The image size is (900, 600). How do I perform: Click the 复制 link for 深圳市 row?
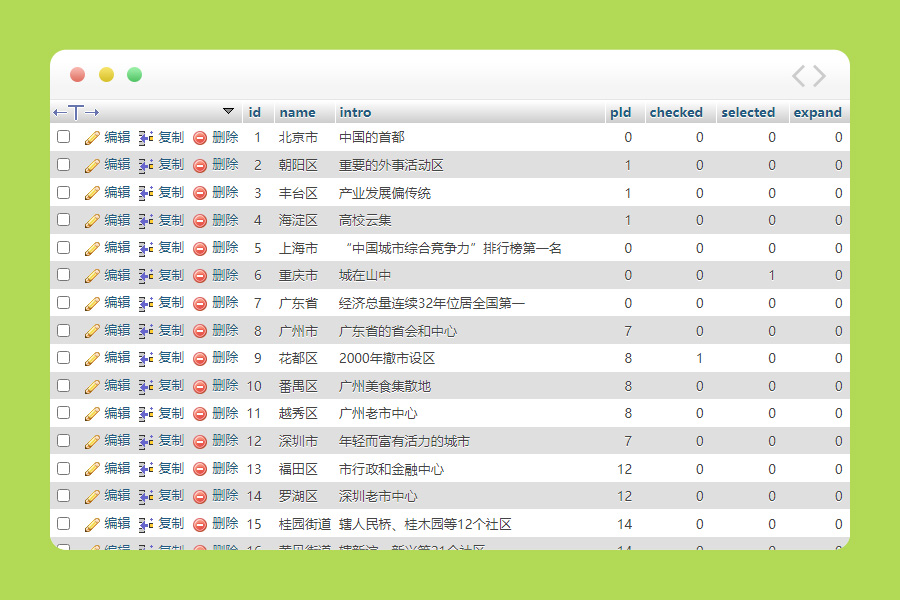pos(171,440)
